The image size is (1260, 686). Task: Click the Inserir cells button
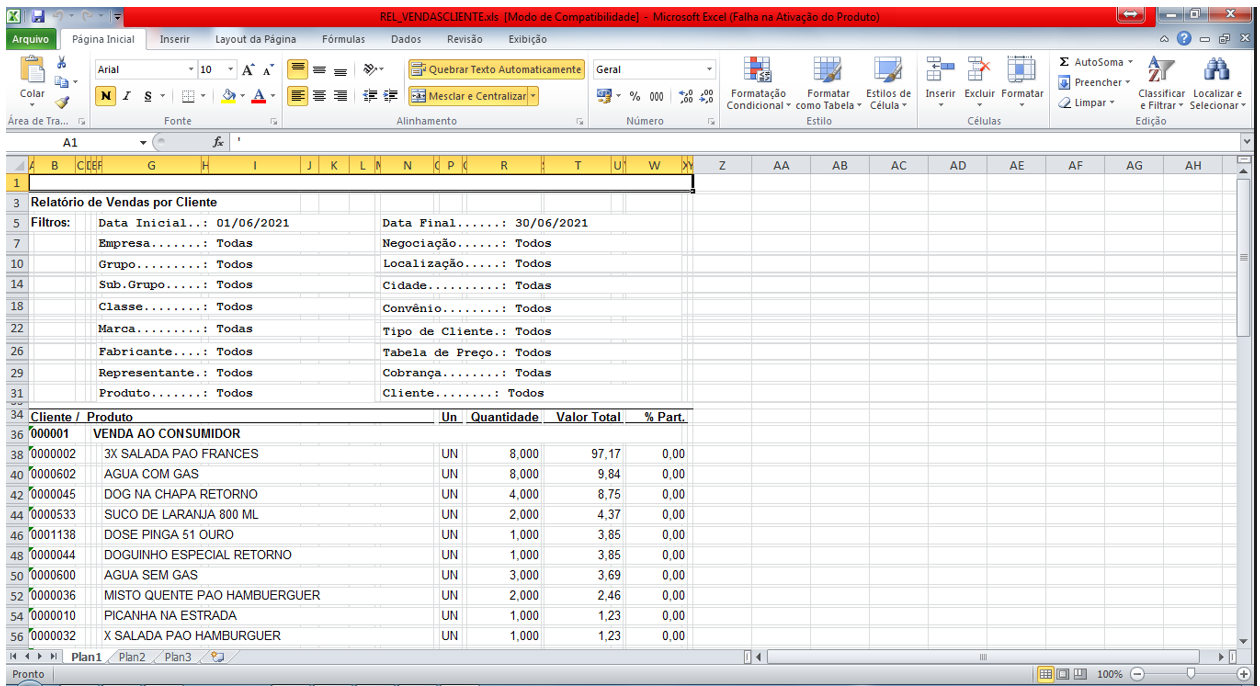tap(940, 83)
